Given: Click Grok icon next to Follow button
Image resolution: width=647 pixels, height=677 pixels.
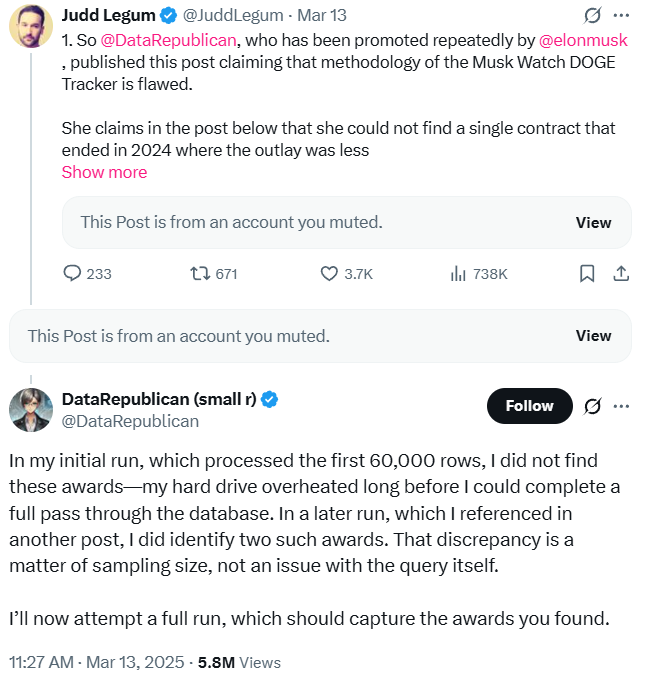Looking at the screenshot, I should 592,406.
